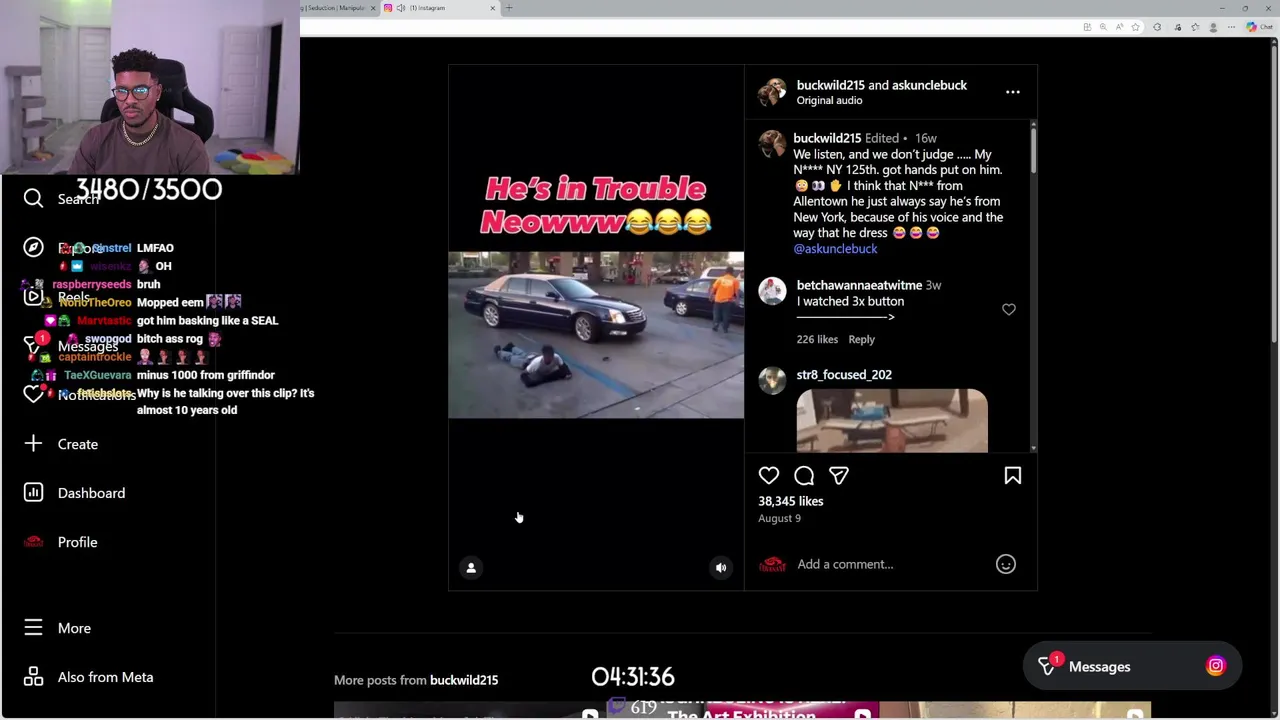Save the post with bookmark icon
The image size is (1280, 720).
(1012, 476)
